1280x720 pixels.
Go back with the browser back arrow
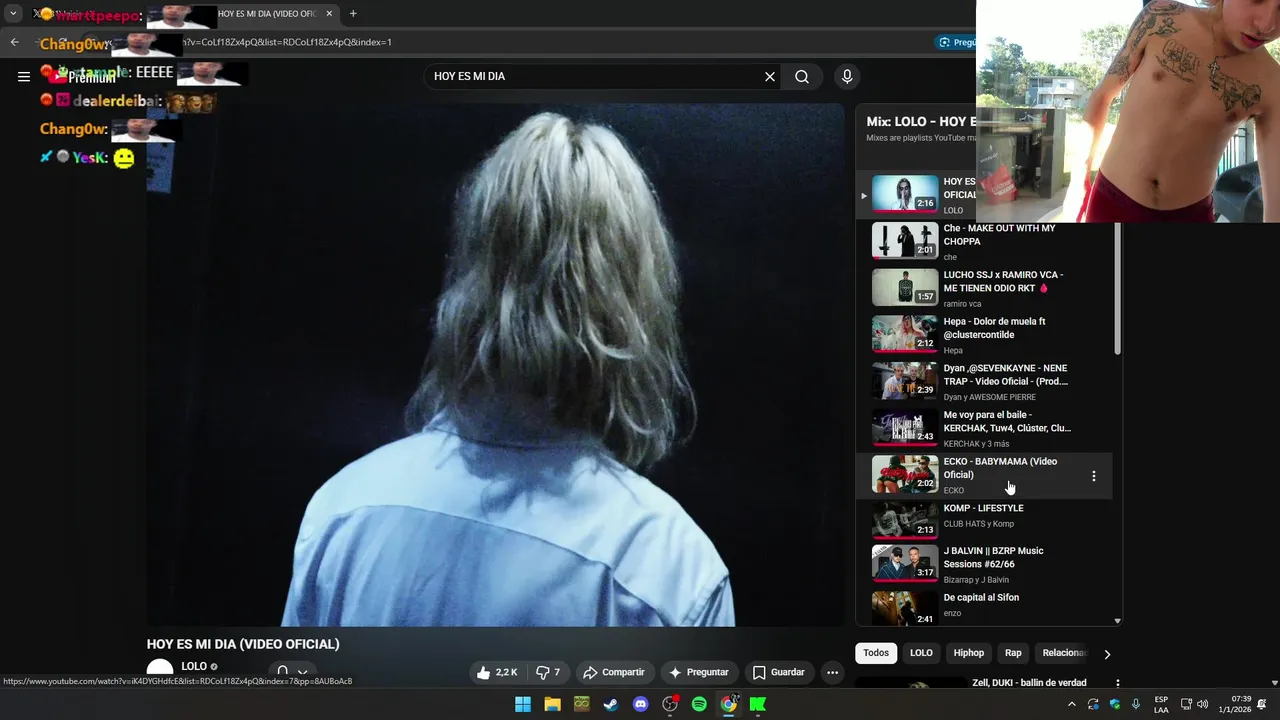(14, 42)
